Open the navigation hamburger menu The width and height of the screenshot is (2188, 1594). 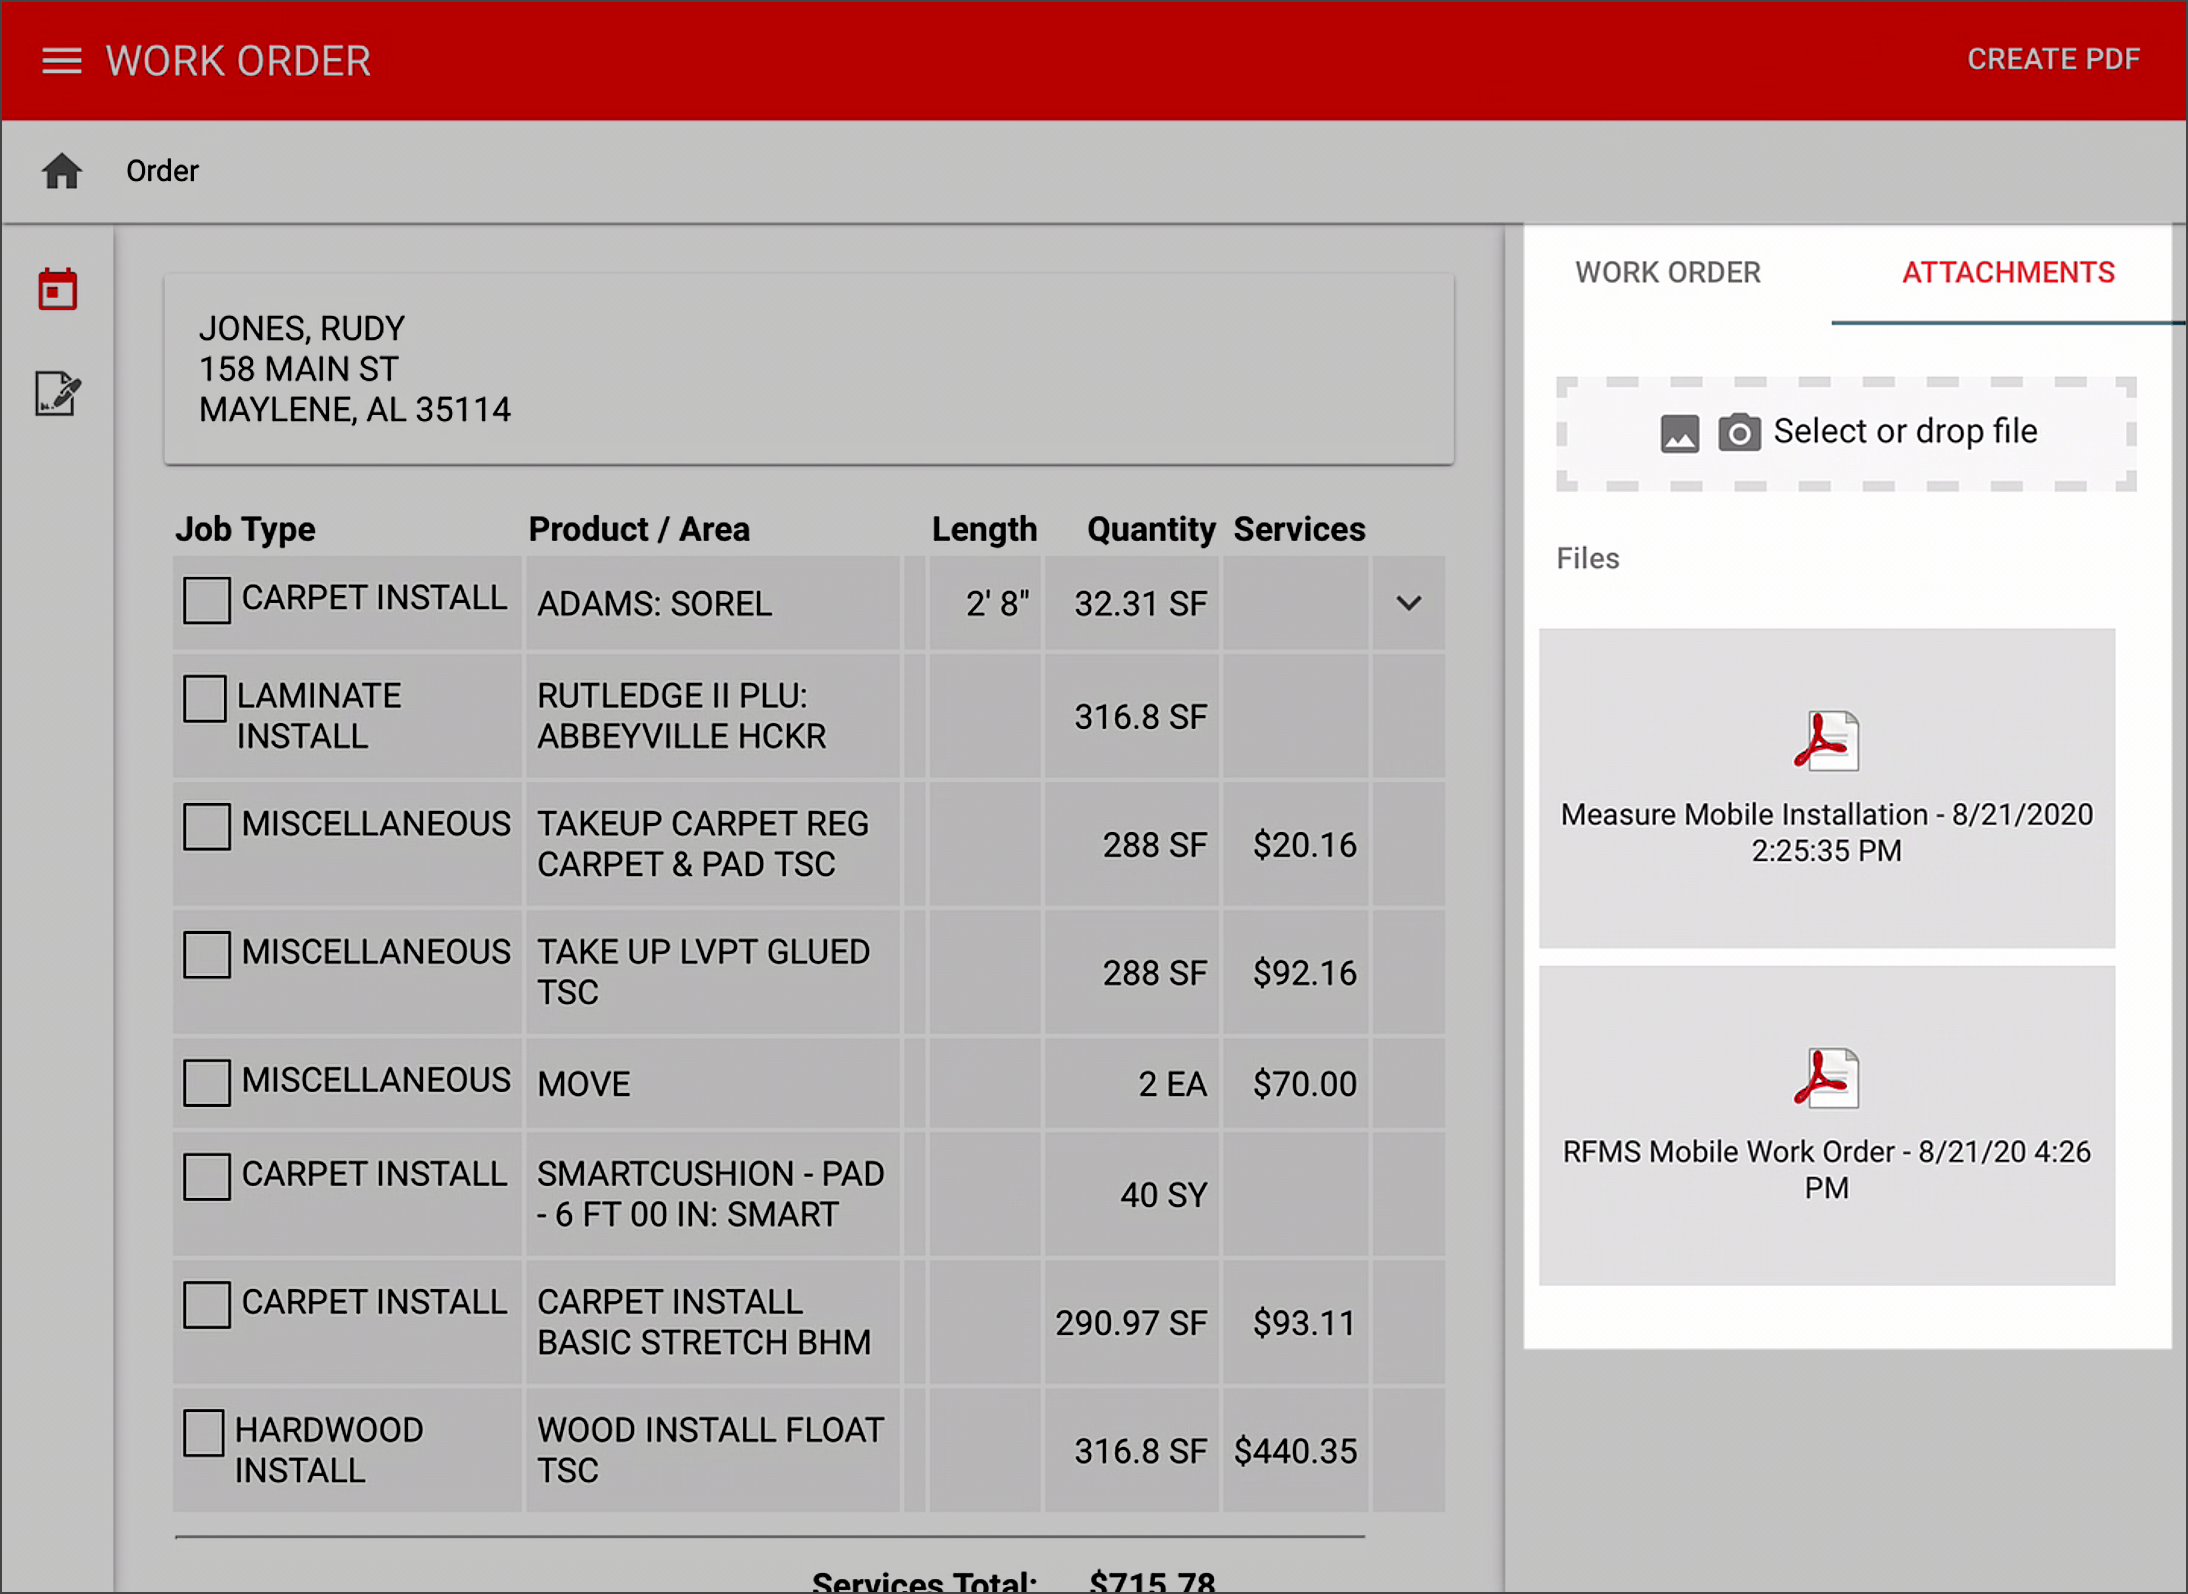click(x=61, y=61)
